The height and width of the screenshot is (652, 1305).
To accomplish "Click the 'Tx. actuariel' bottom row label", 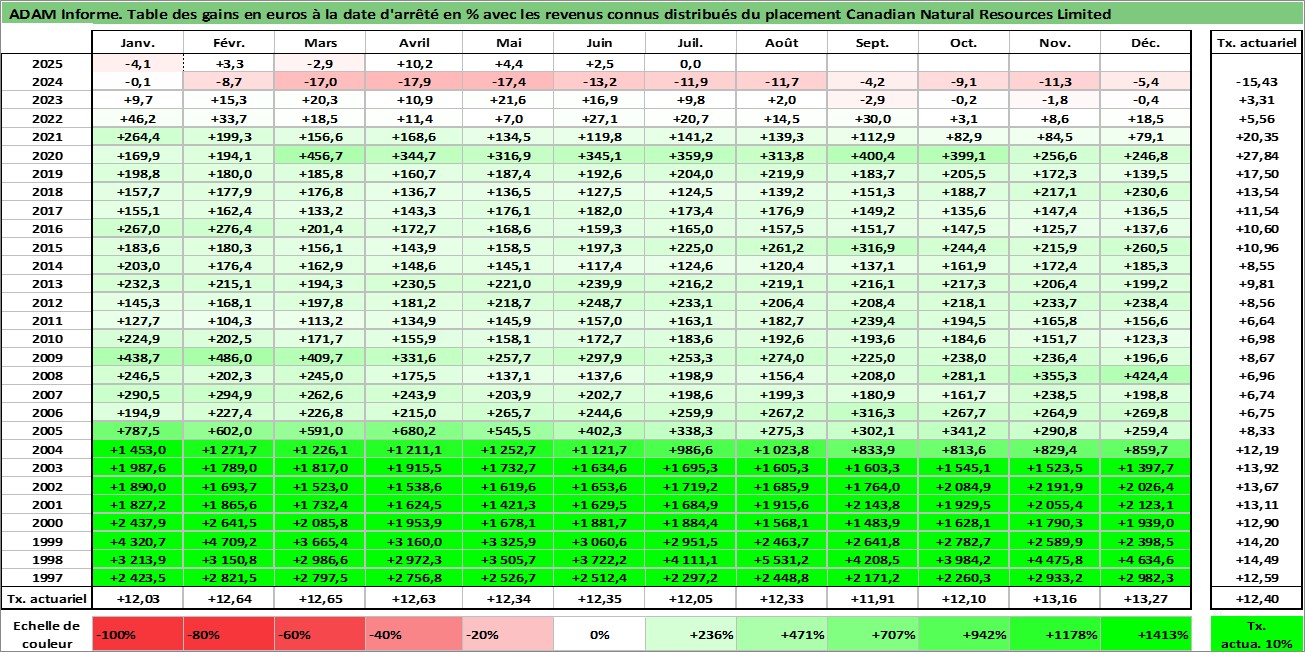I will click(47, 598).
